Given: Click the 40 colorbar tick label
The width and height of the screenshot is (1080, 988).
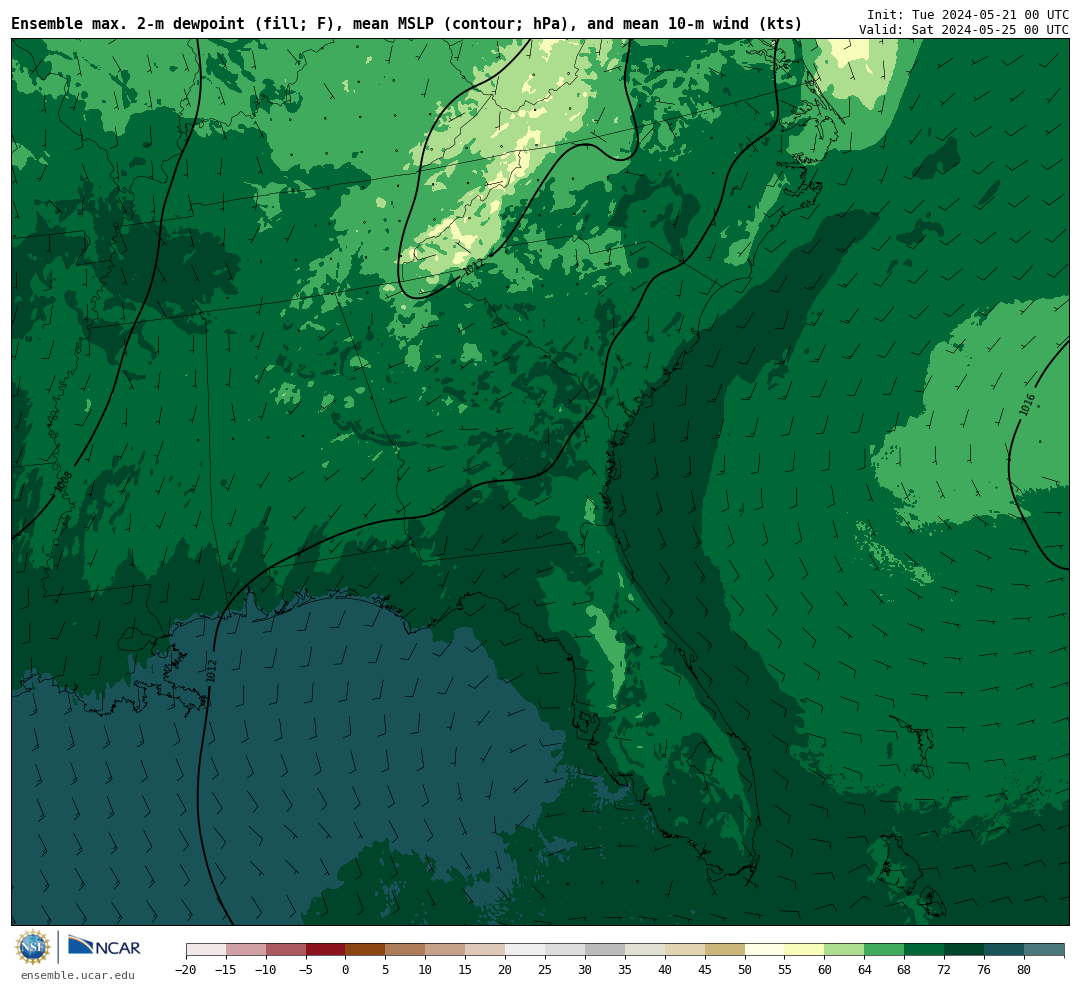Looking at the screenshot, I should pos(665,969).
